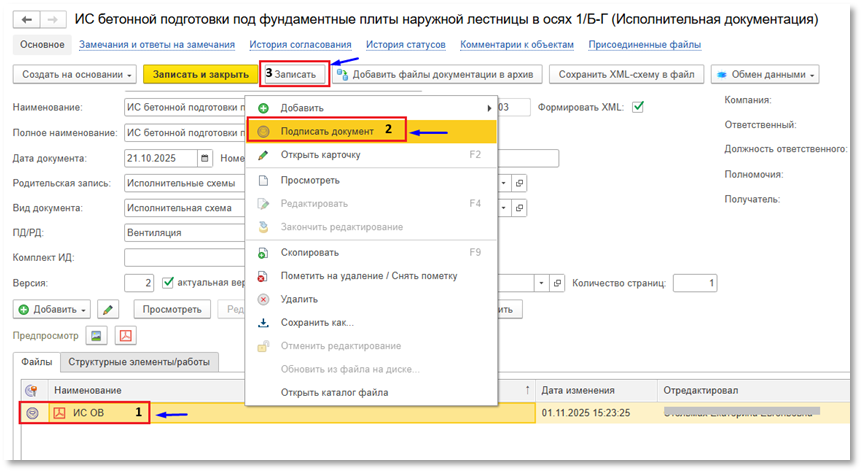The image size is (863, 473).
Task: Click the PDF icon of ИС ОВ file
Action: 59,412
